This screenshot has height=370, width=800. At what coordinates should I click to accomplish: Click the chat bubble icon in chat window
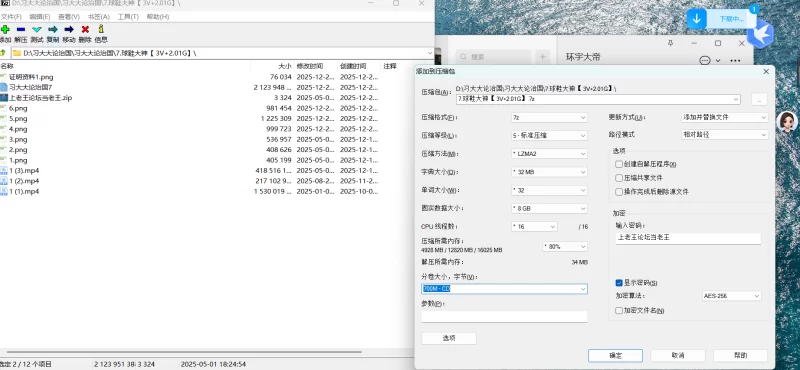(705, 61)
